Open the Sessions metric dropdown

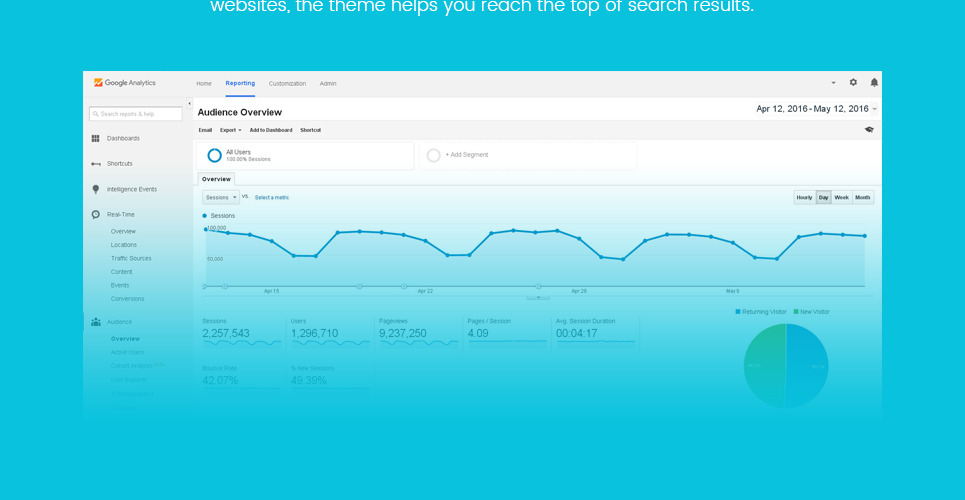(x=220, y=197)
